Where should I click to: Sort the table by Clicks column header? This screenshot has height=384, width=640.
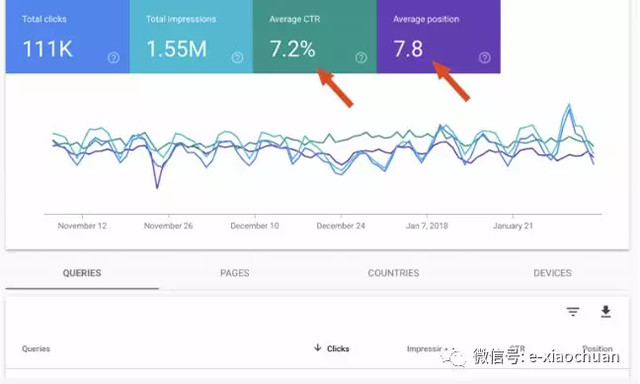pyautogui.click(x=338, y=348)
